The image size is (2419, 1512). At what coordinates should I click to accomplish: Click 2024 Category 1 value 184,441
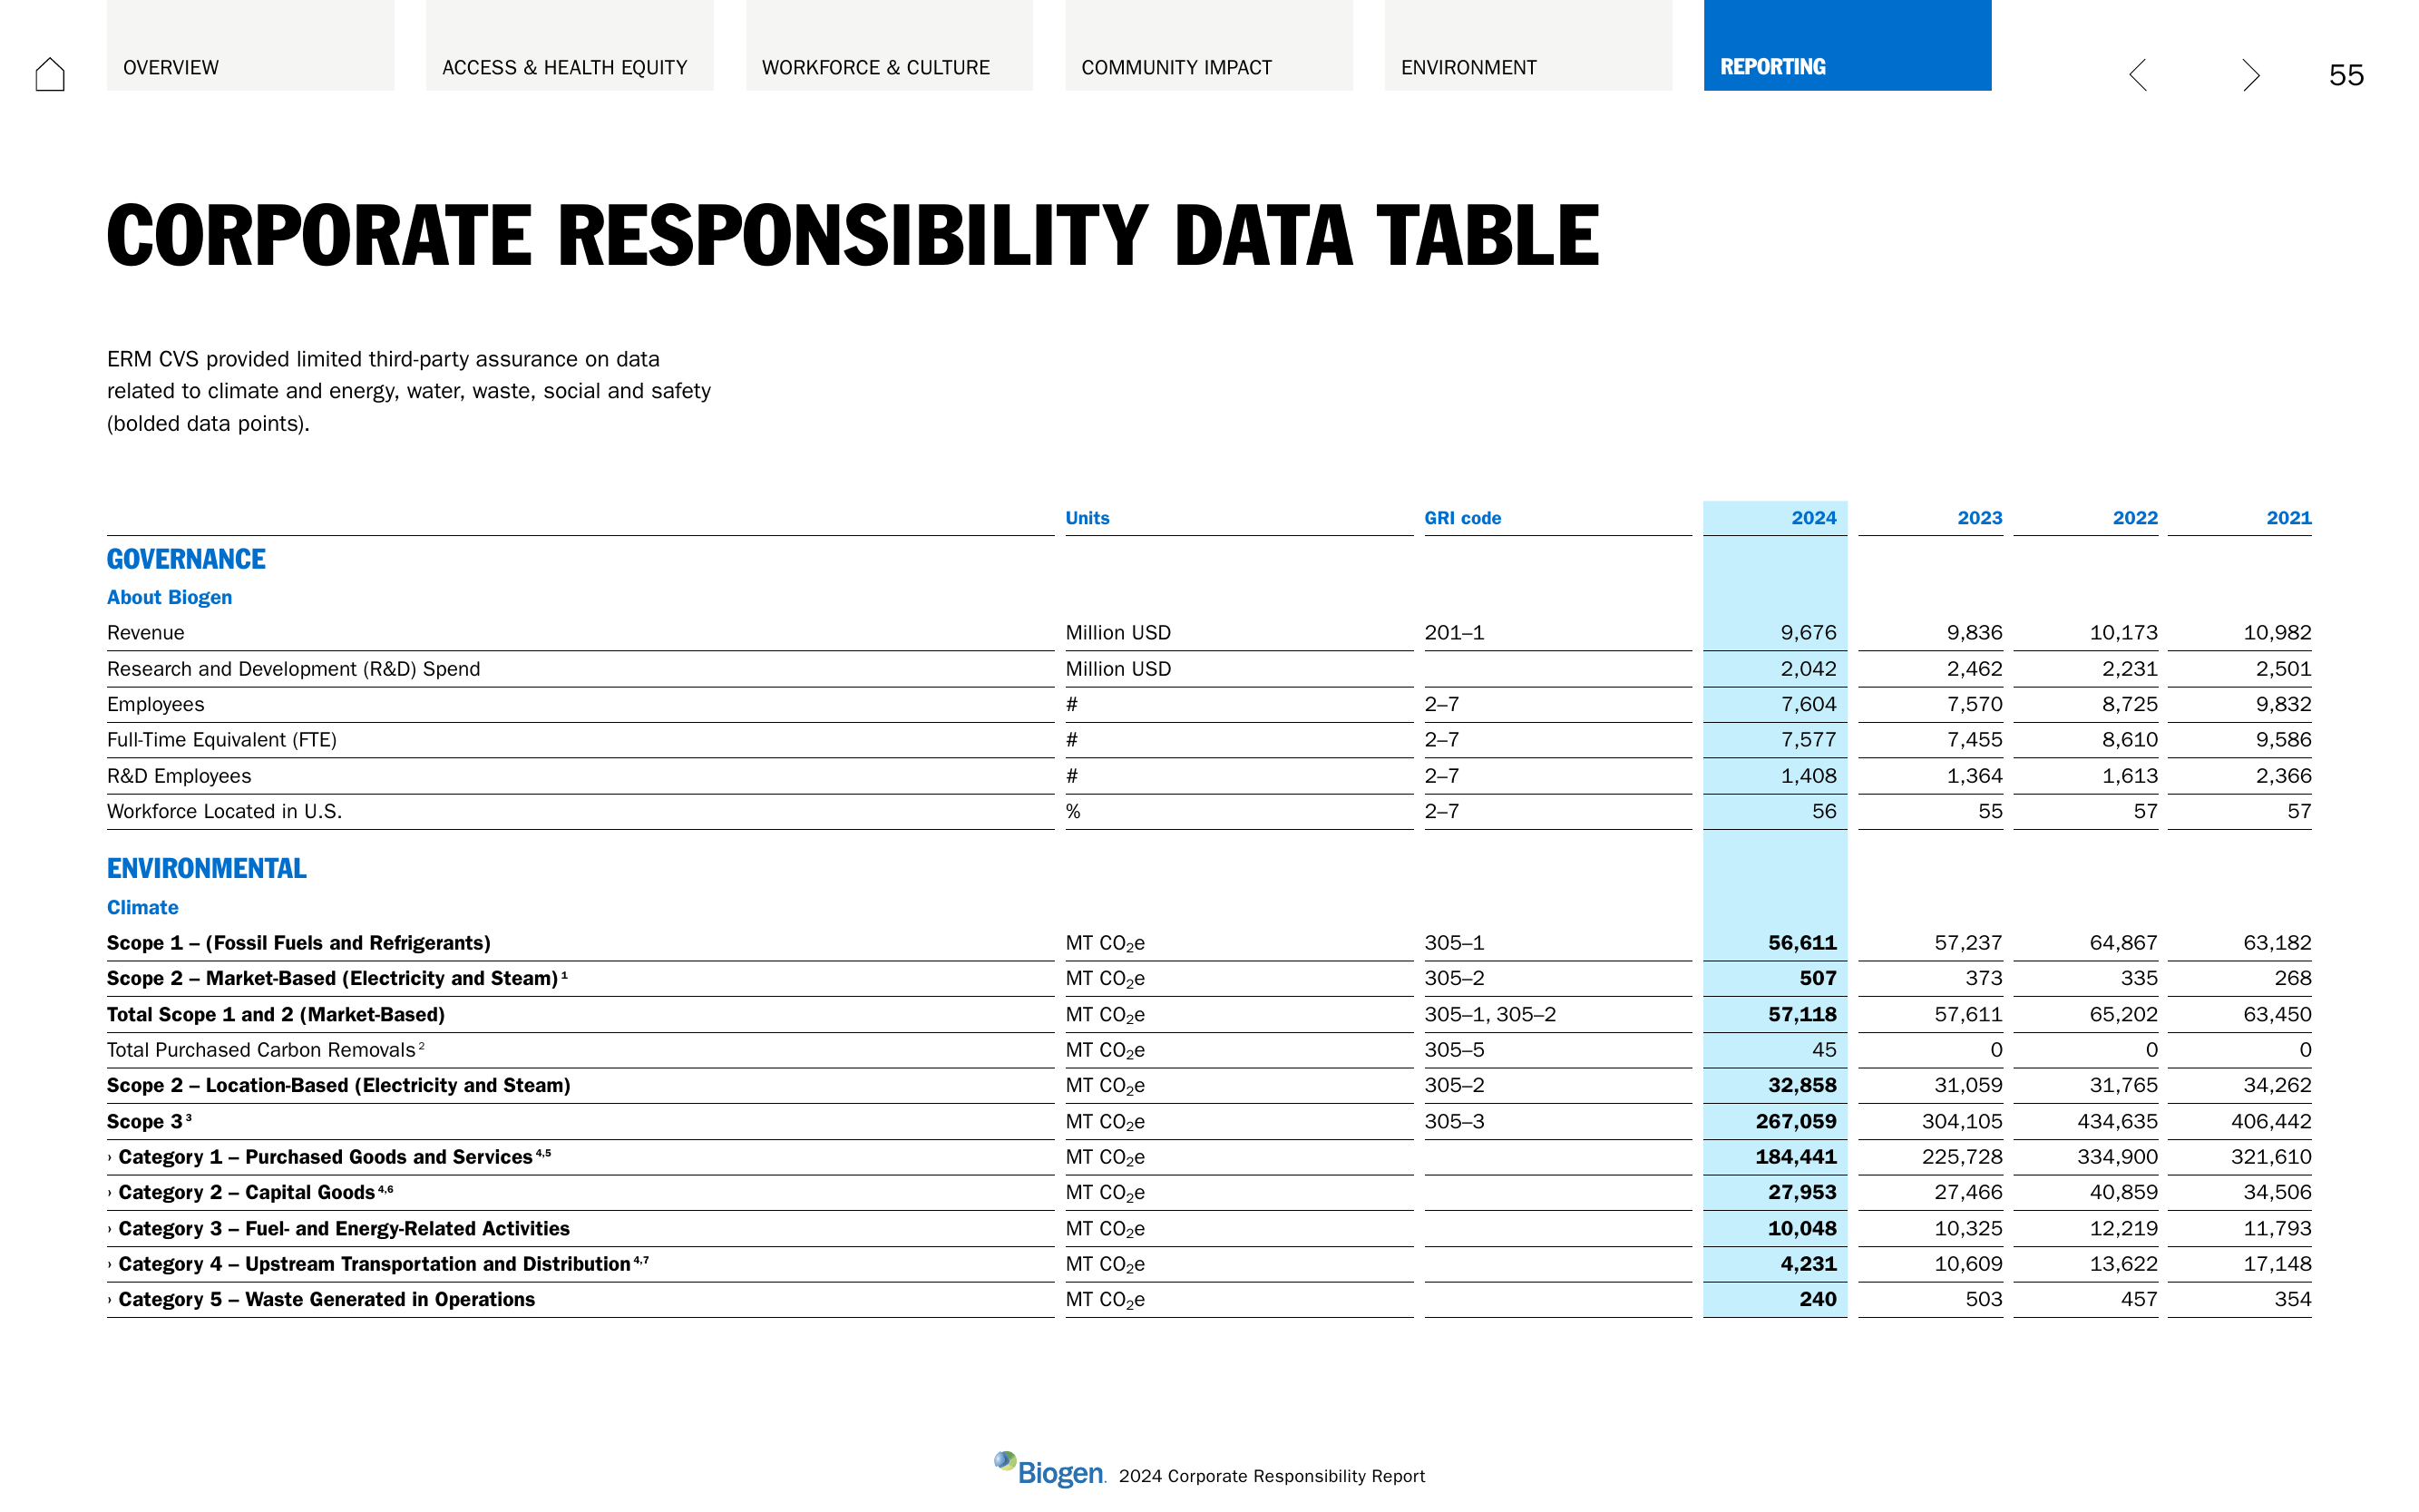(x=1796, y=1157)
